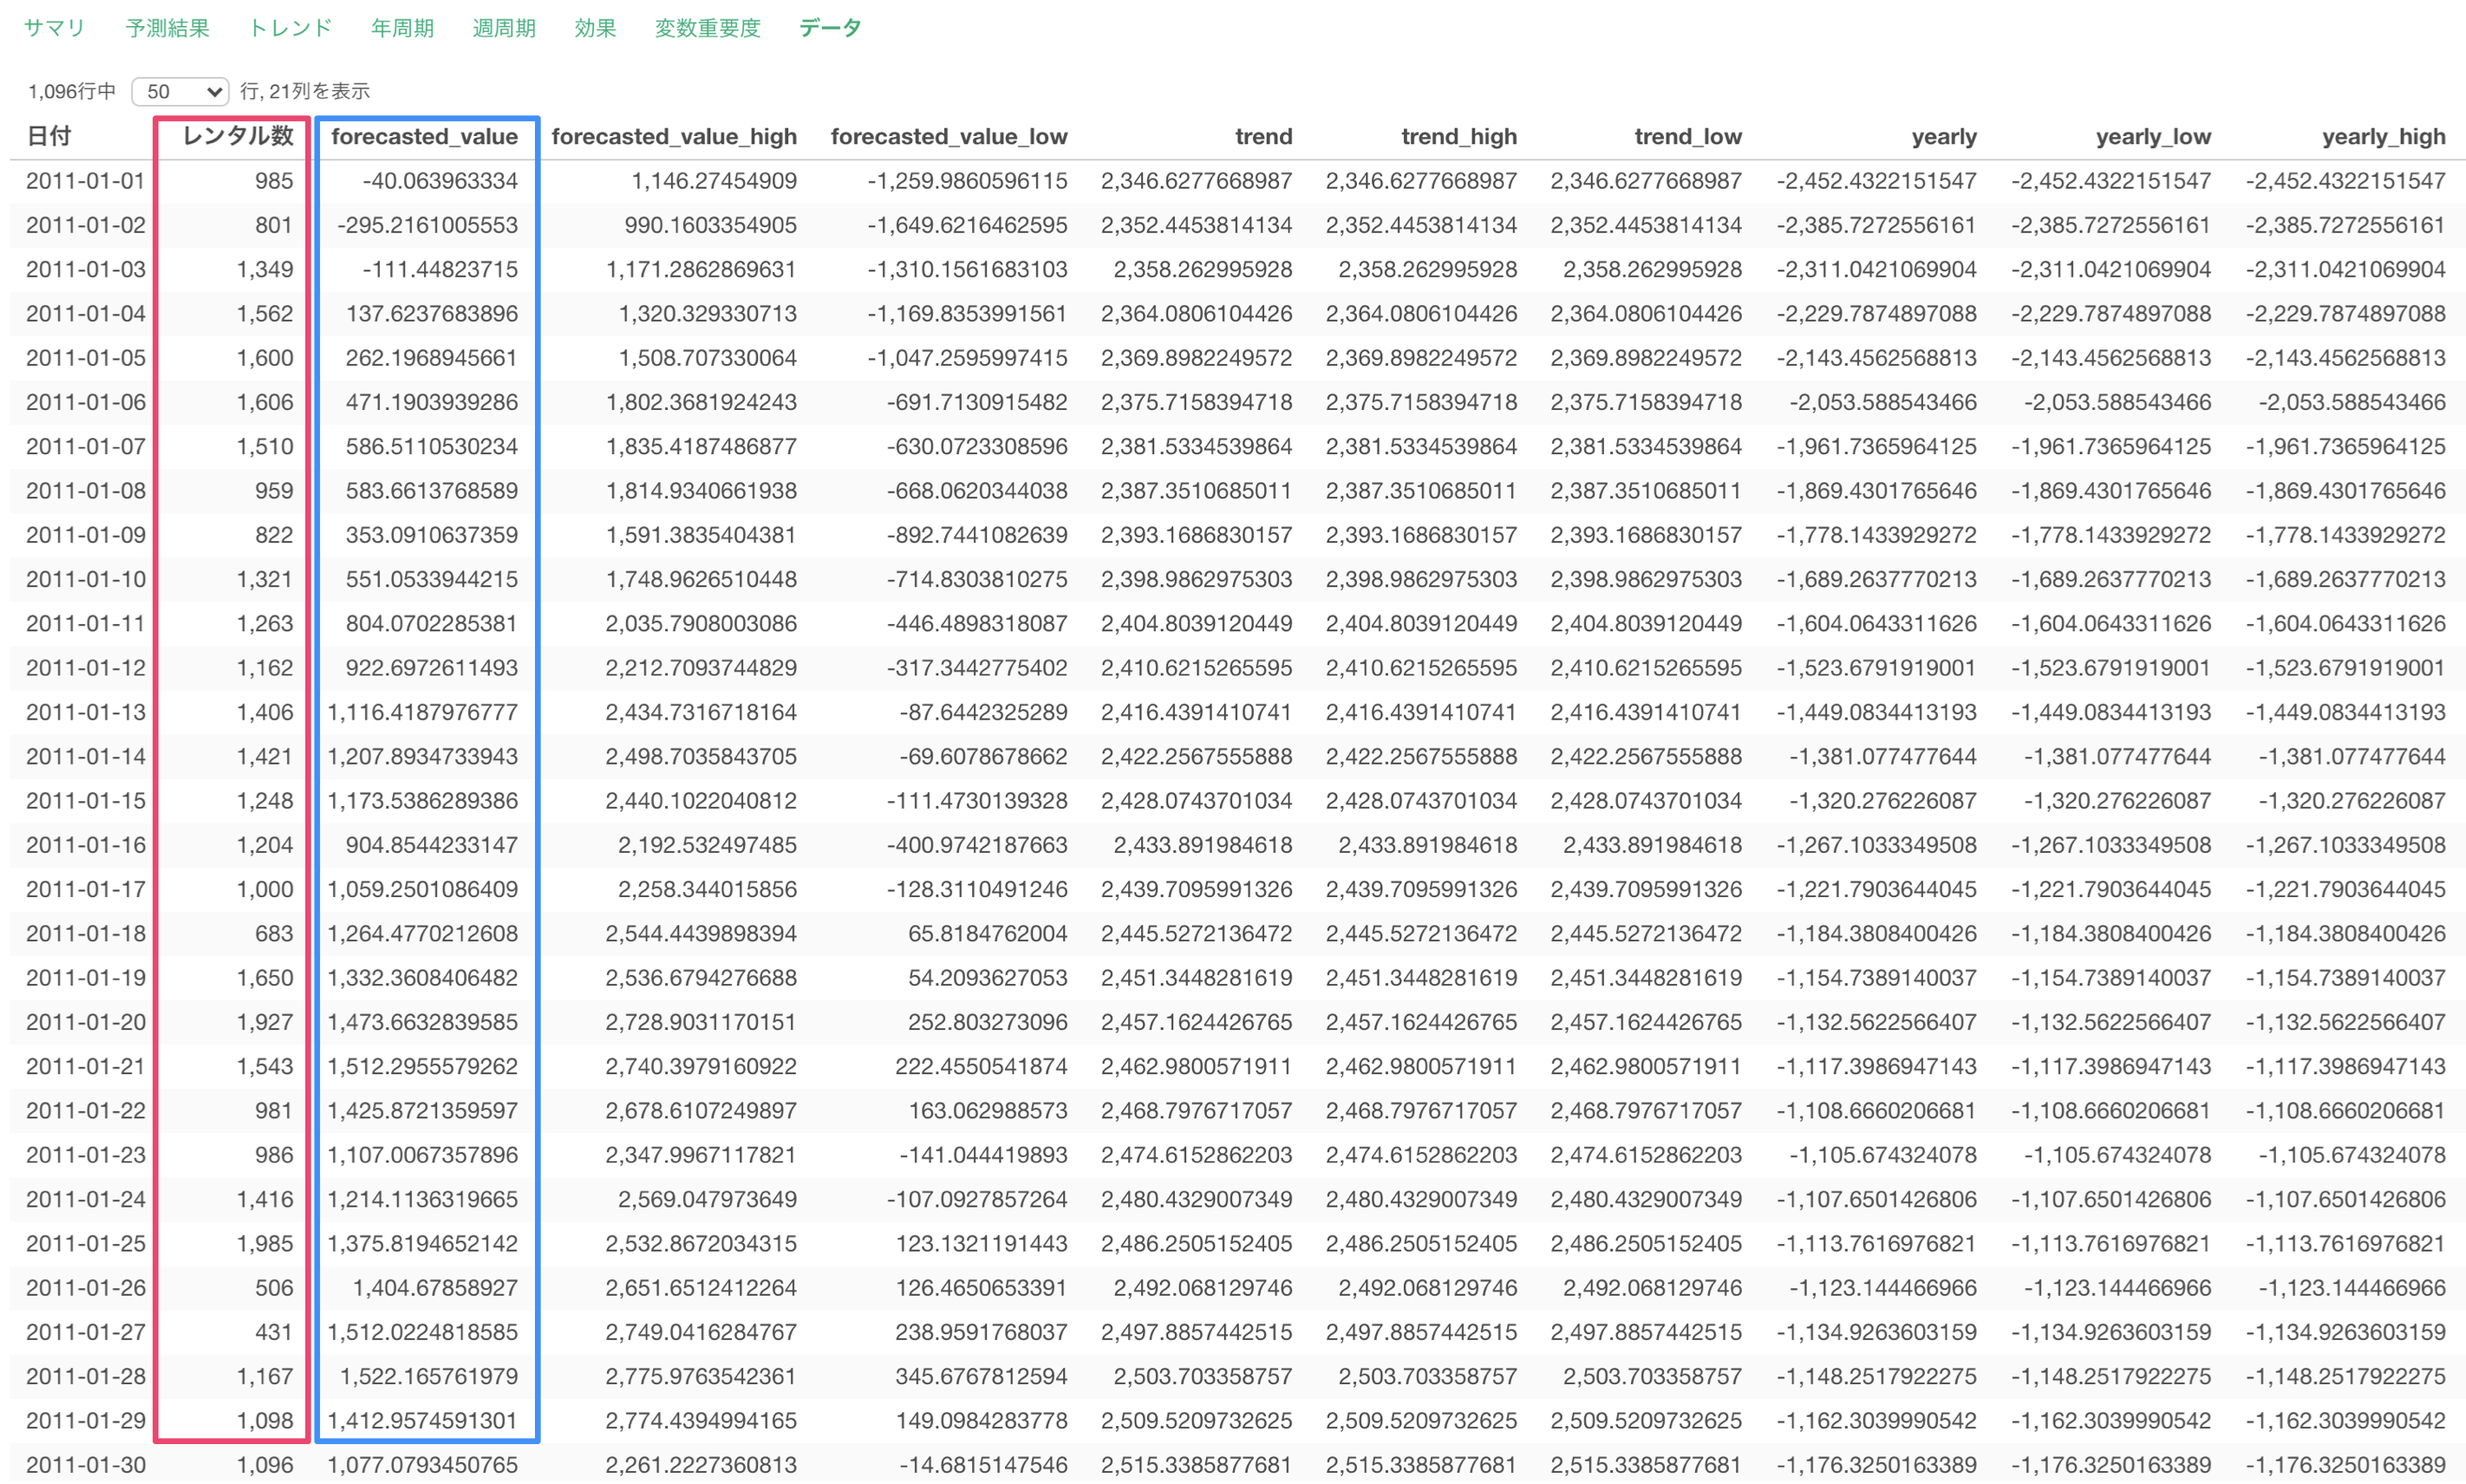The width and height of the screenshot is (2466, 1484).
Task: Click forecast low cell -400.9742187663
Action: tap(977, 845)
